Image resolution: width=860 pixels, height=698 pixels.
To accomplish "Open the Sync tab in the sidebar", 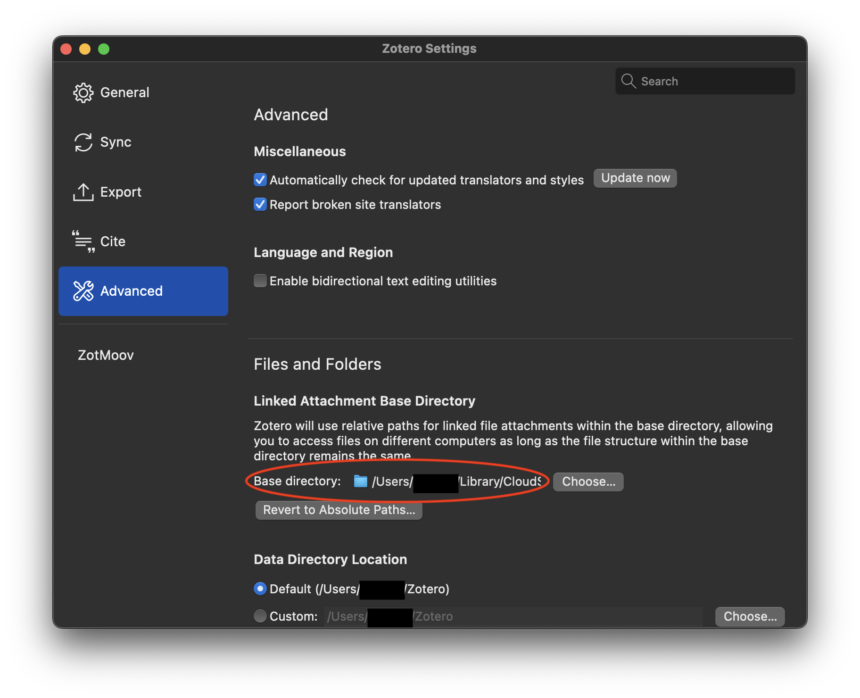I will [x=114, y=142].
